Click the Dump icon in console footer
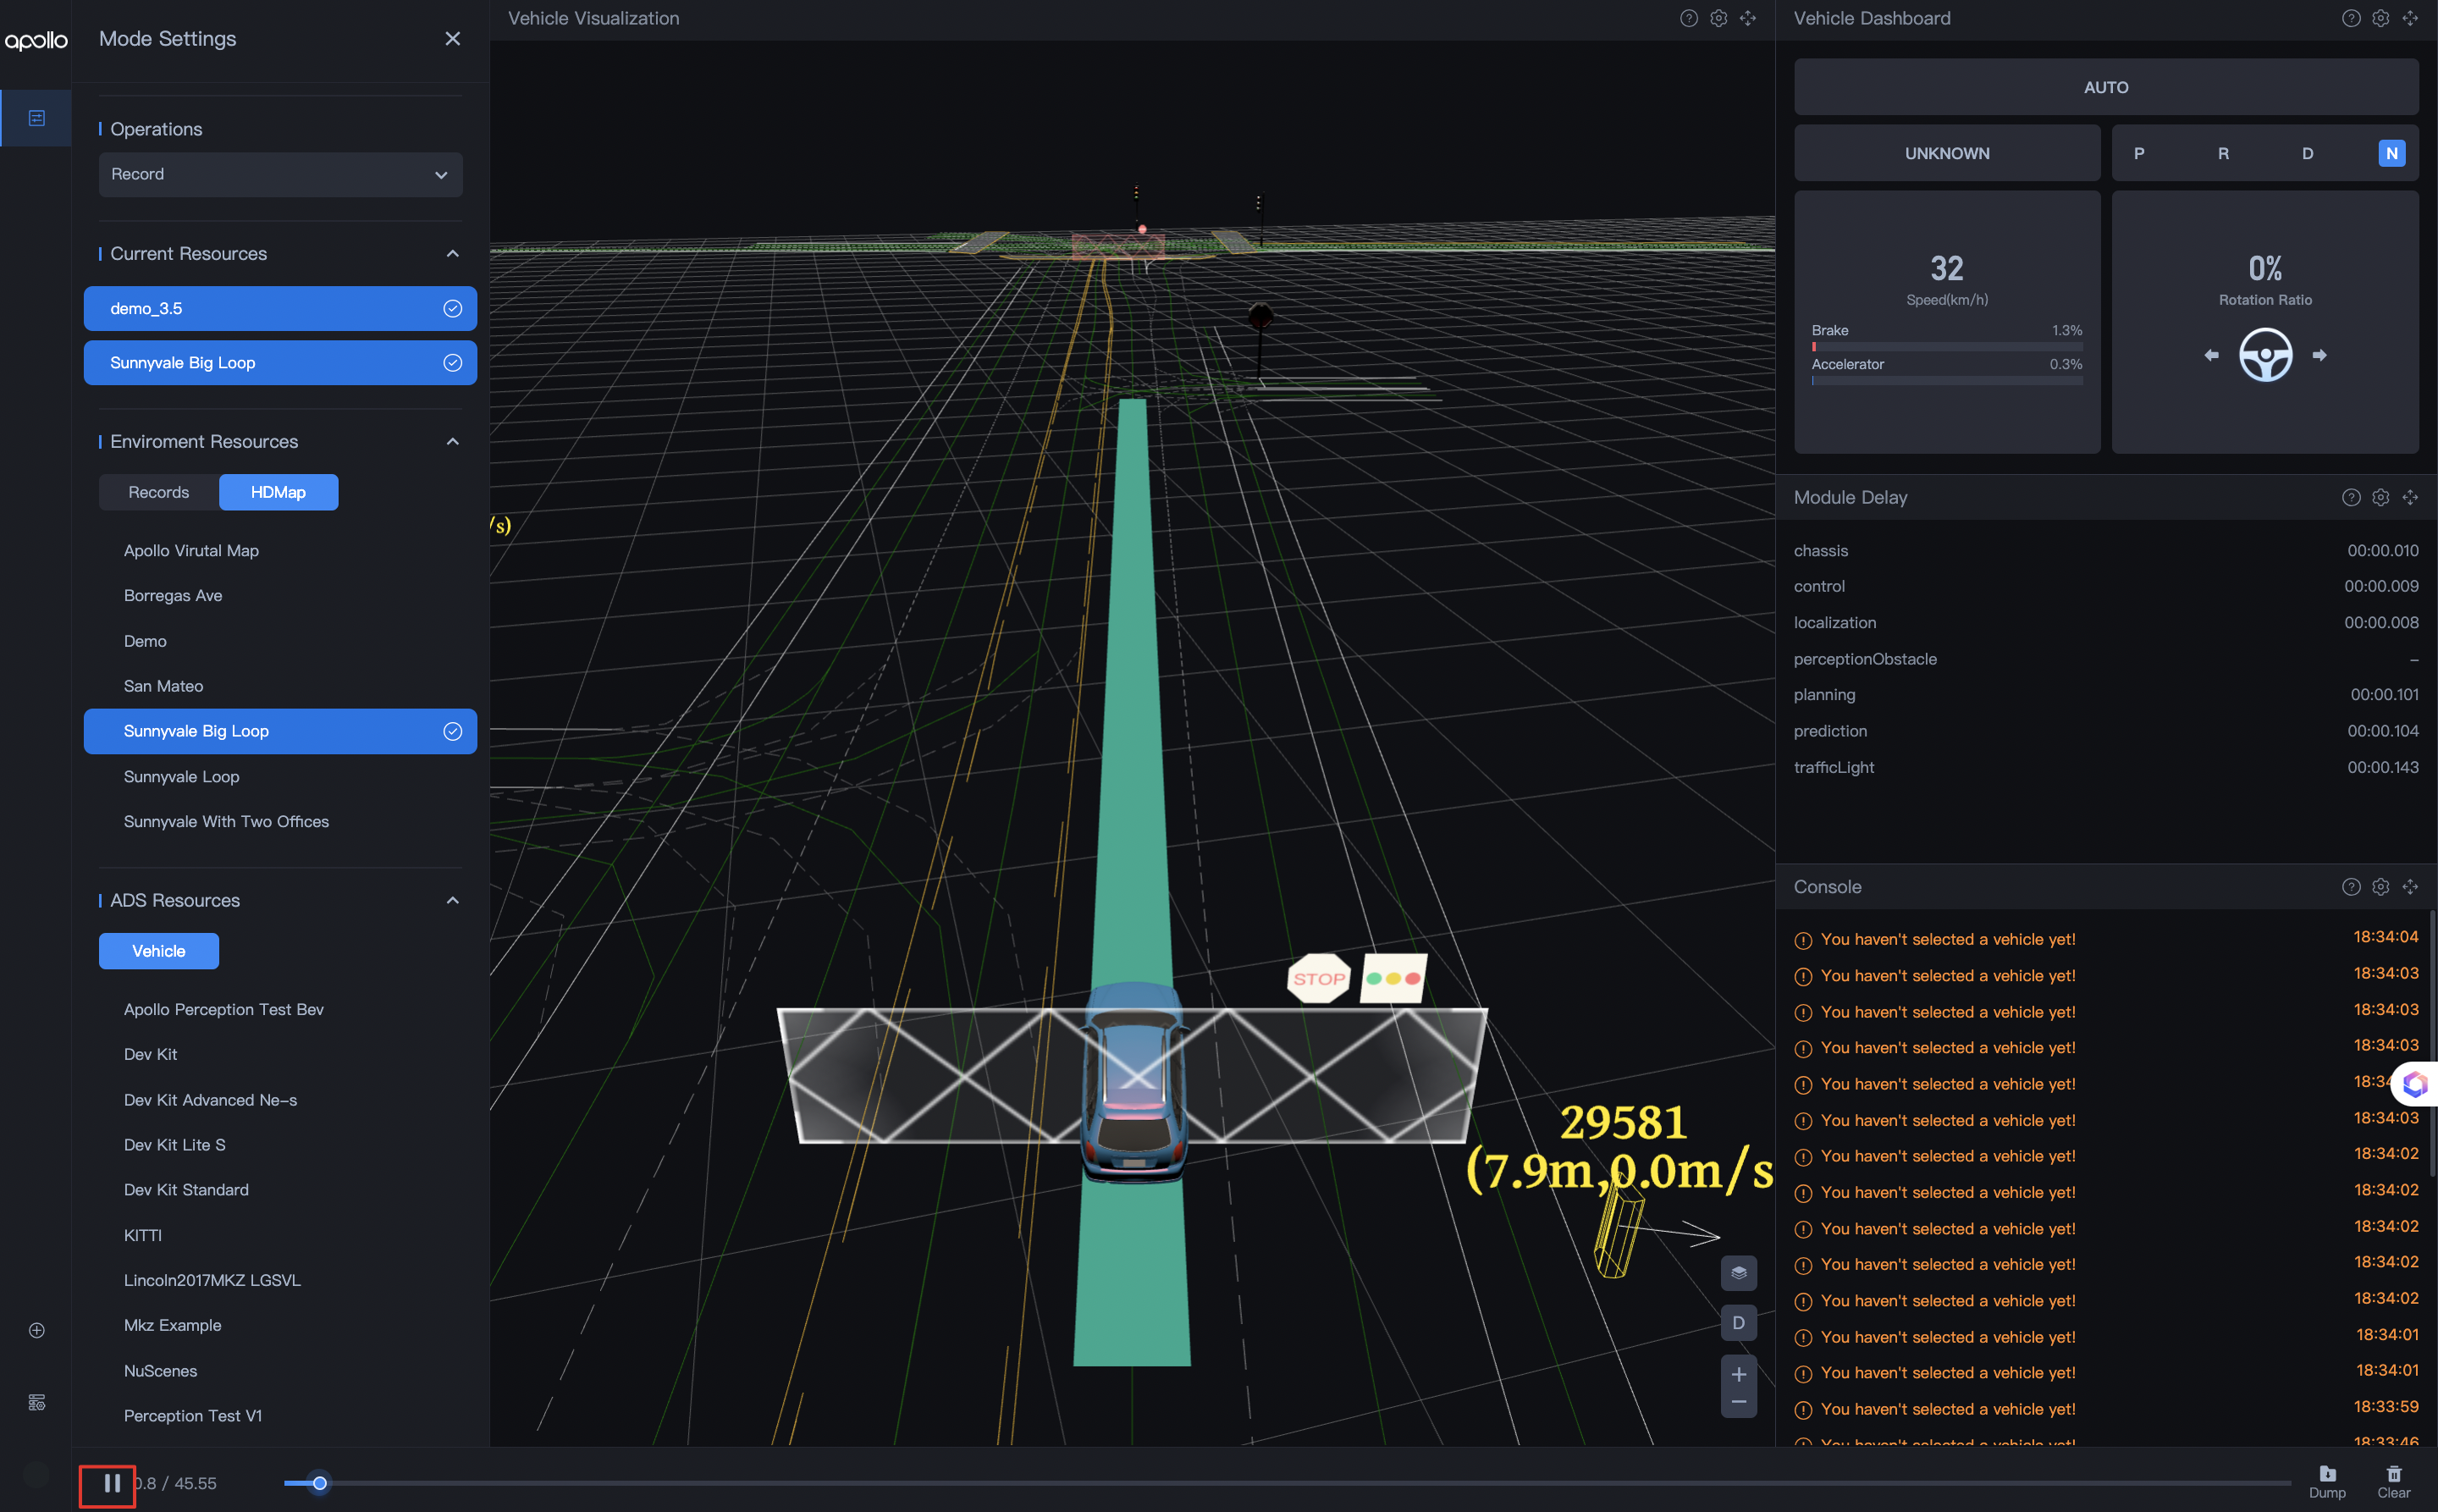This screenshot has height=1512, width=2438. [x=2326, y=1475]
